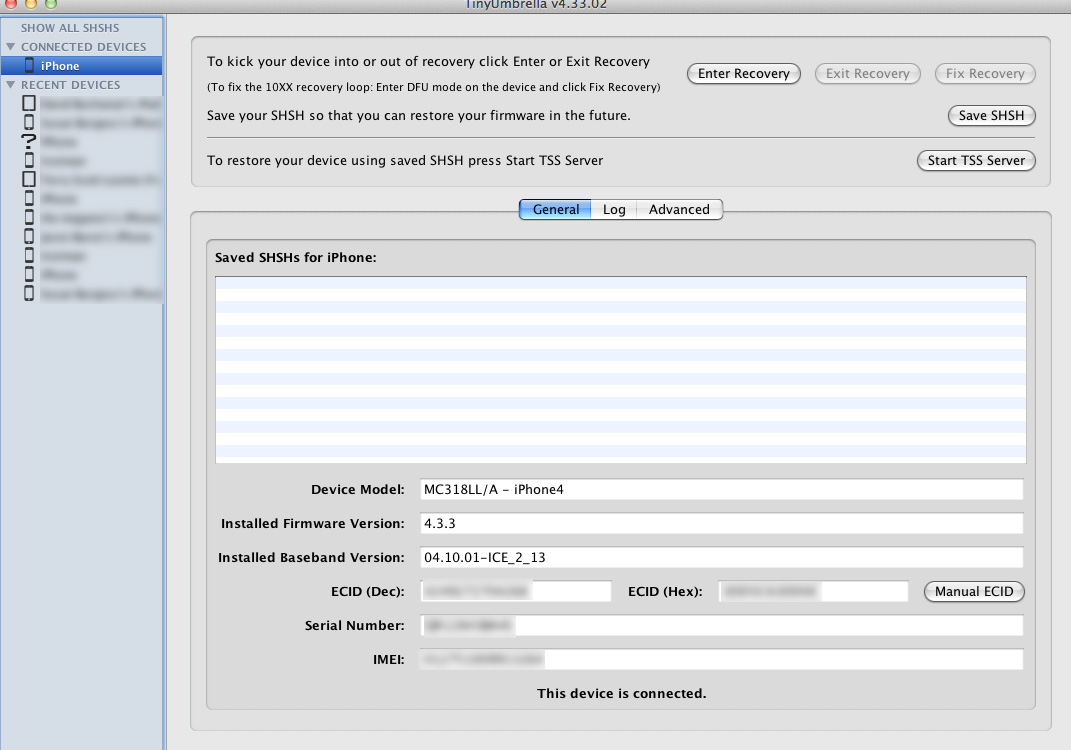Click the ECID (Dec) field
The height and width of the screenshot is (750, 1071).
(515, 592)
